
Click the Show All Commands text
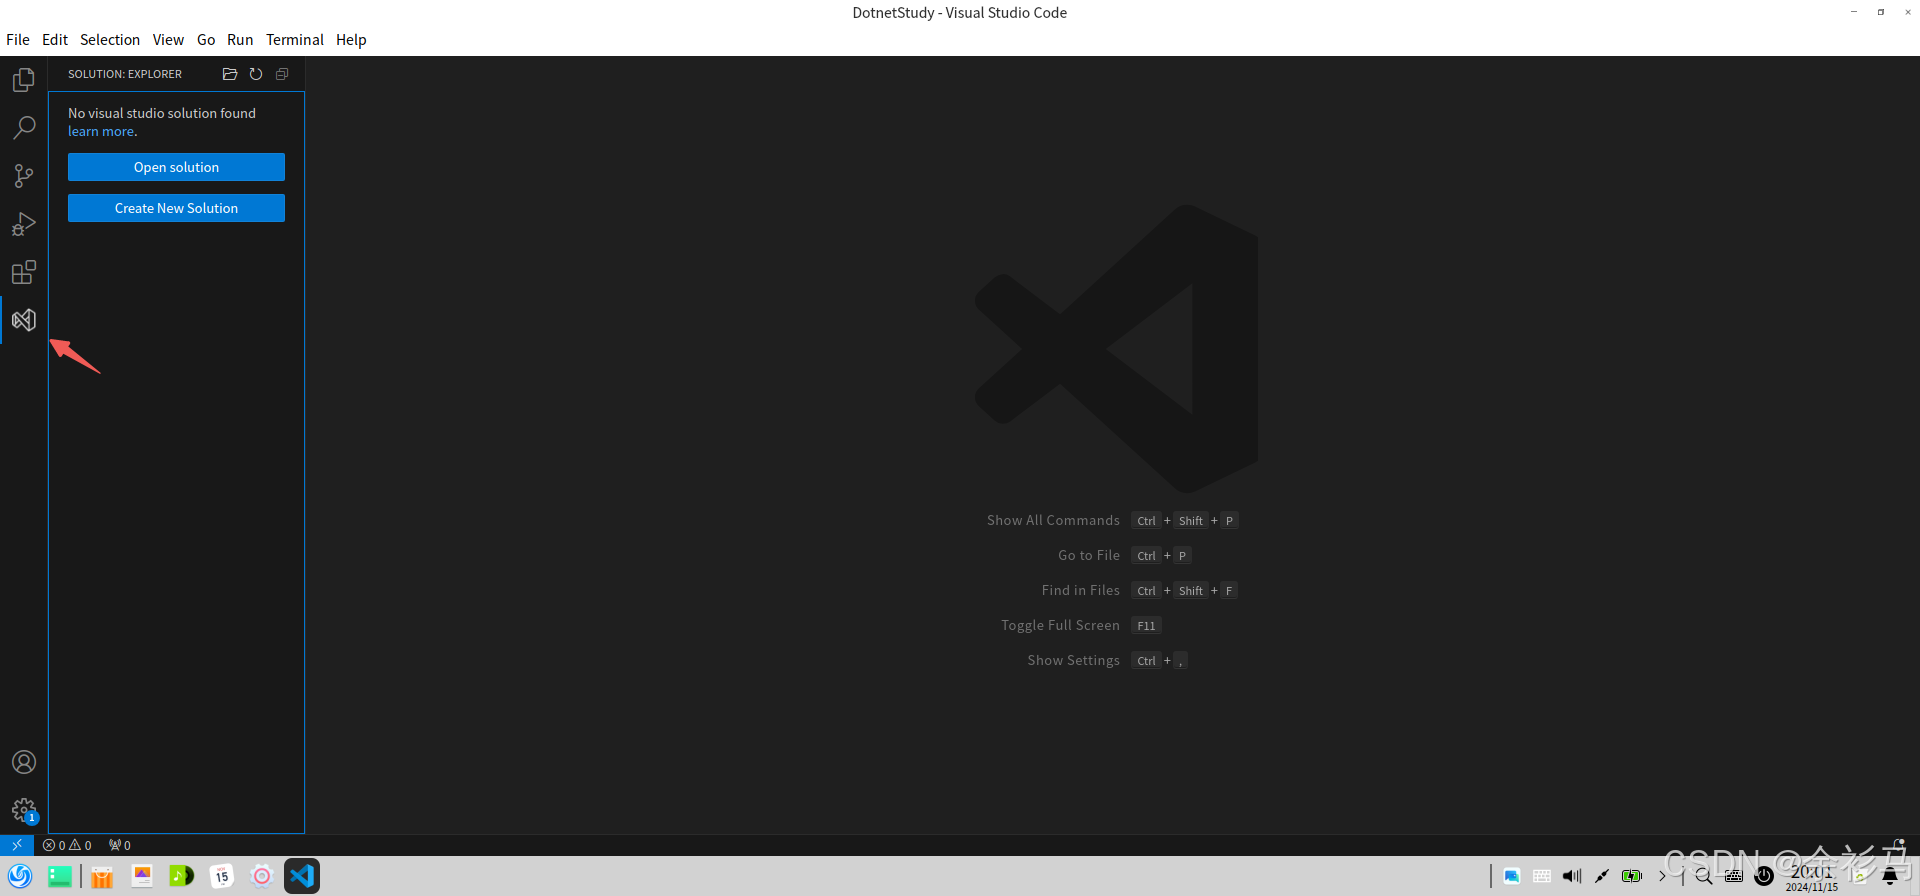[x=1053, y=520]
